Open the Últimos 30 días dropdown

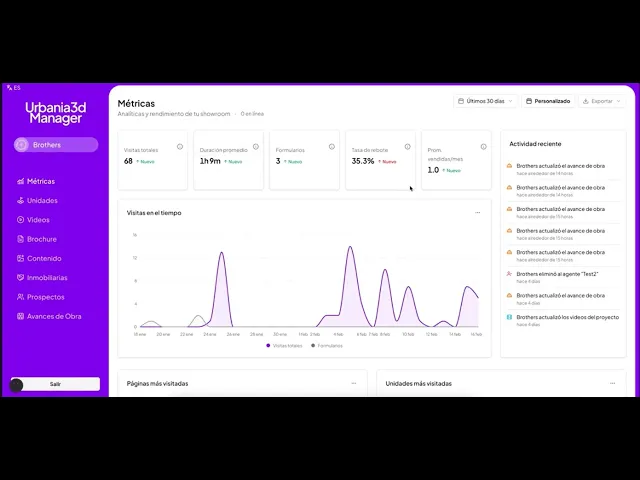(x=485, y=101)
